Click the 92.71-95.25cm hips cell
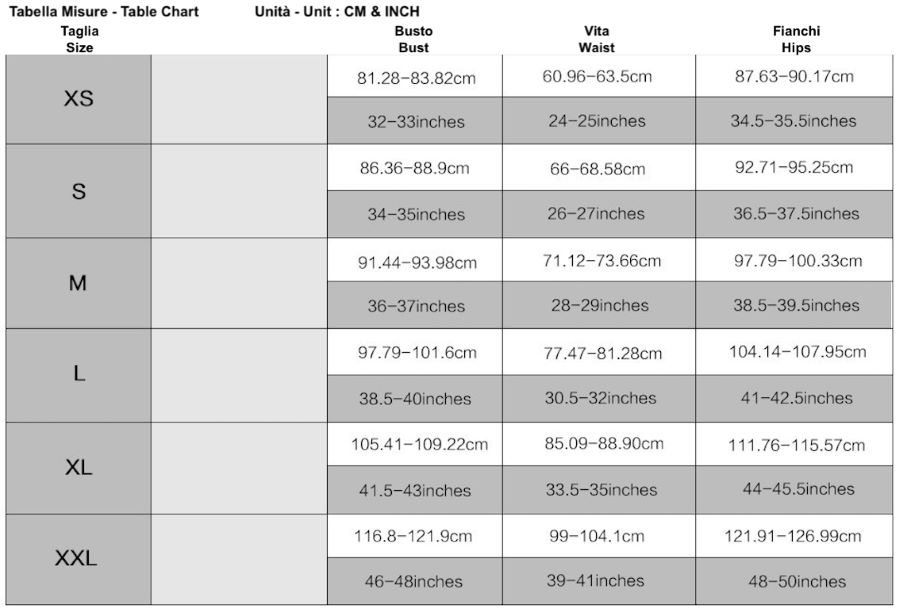The image size is (900, 613). 794,167
